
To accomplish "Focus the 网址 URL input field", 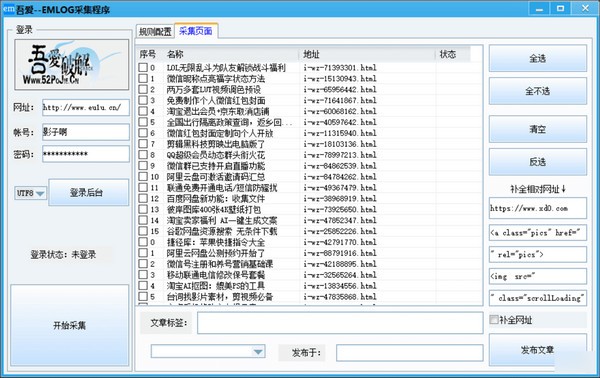I will pyautogui.click(x=86, y=108).
